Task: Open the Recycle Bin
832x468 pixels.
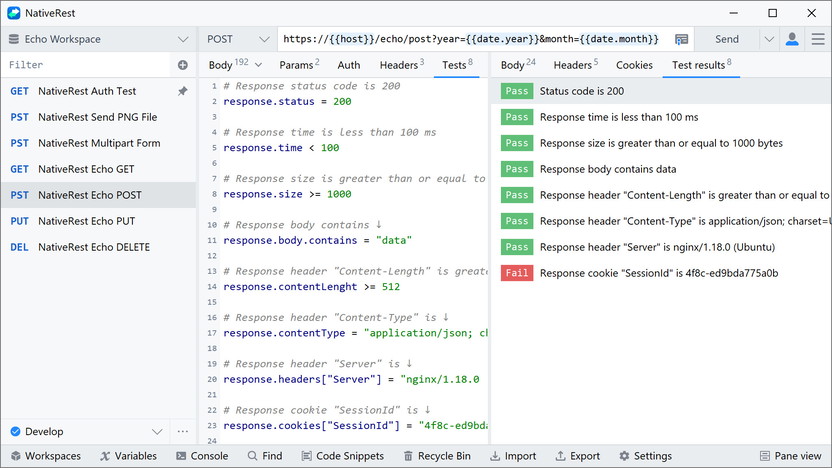Action: [x=436, y=456]
